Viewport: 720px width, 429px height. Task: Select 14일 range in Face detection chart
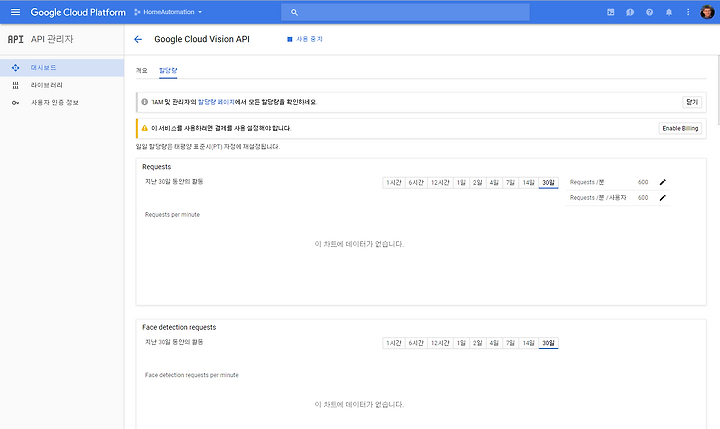(x=529, y=343)
